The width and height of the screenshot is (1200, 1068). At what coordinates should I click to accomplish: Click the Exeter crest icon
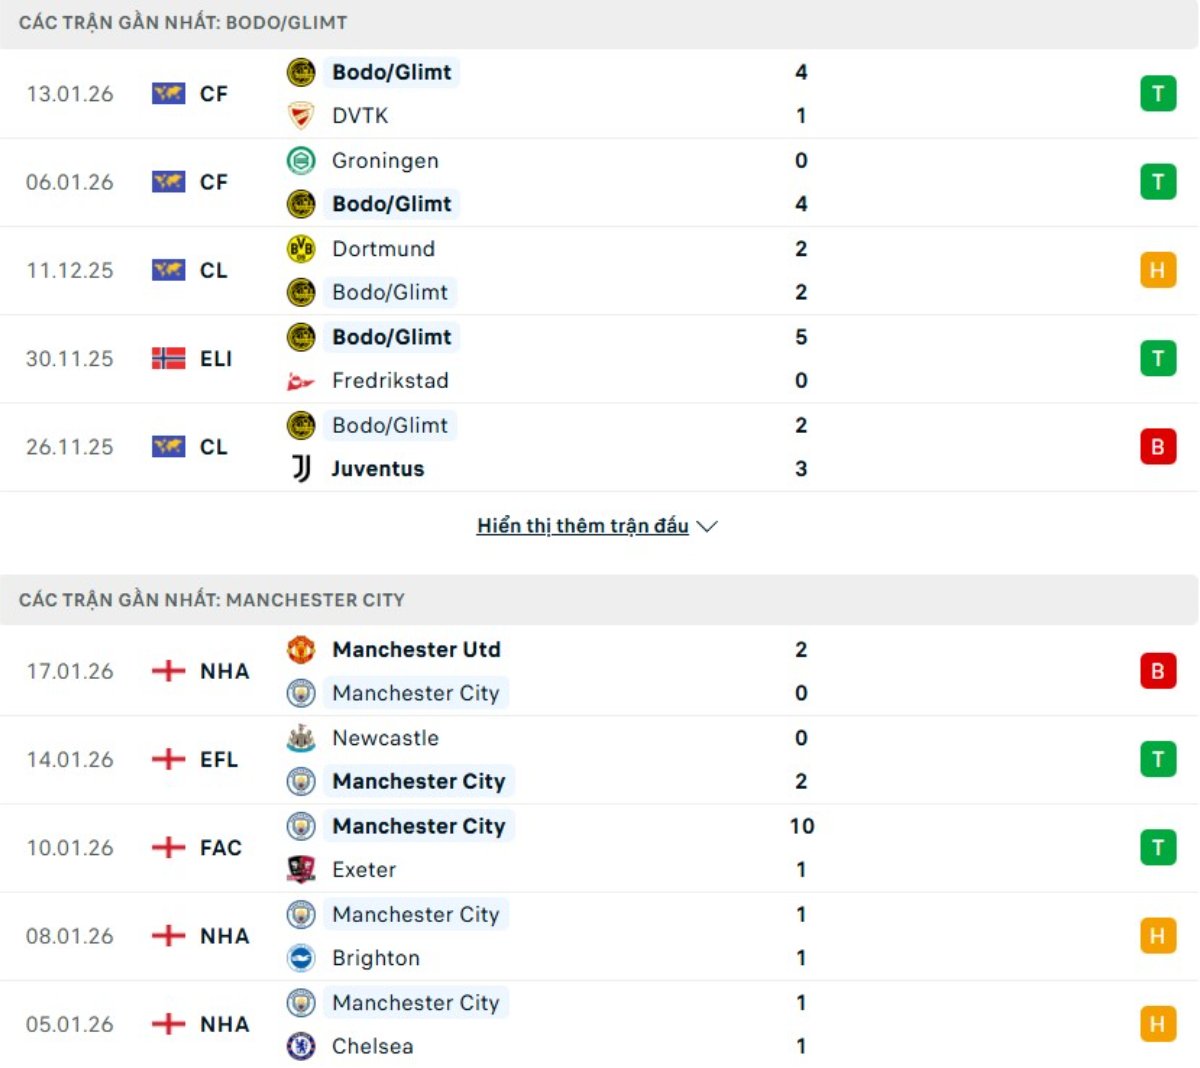(301, 869)
